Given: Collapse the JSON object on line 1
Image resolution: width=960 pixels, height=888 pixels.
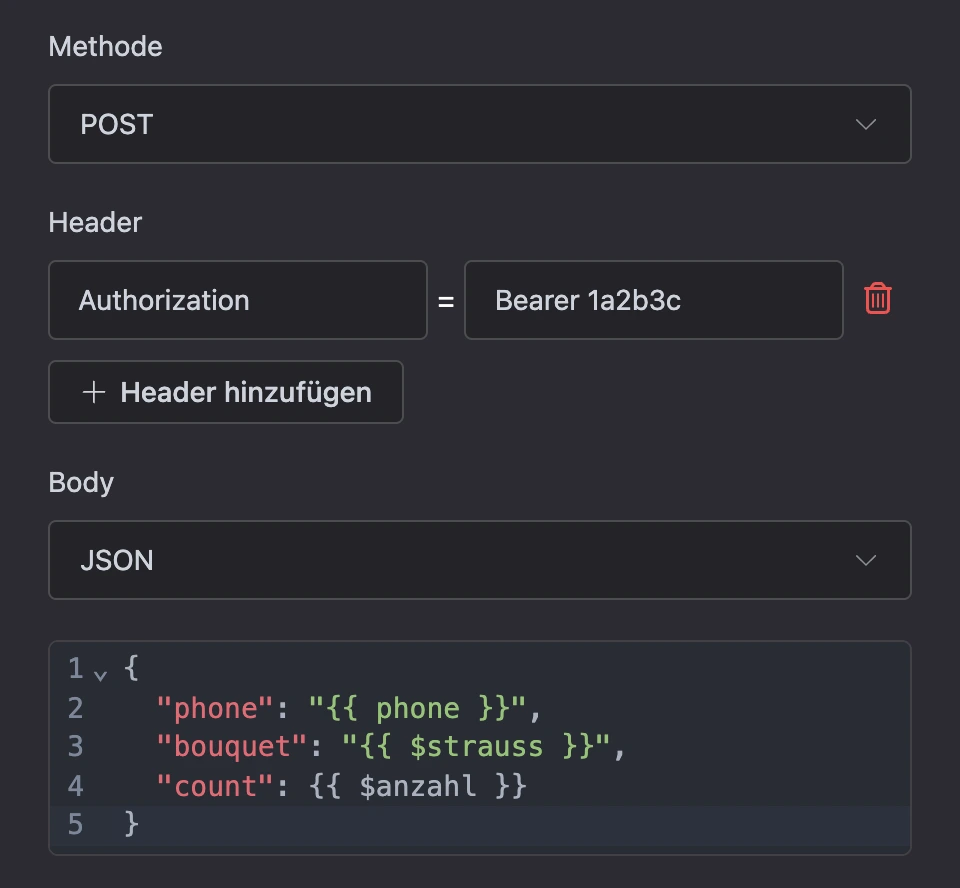Looking at the screenshot, I should click(x=100, y=675).
